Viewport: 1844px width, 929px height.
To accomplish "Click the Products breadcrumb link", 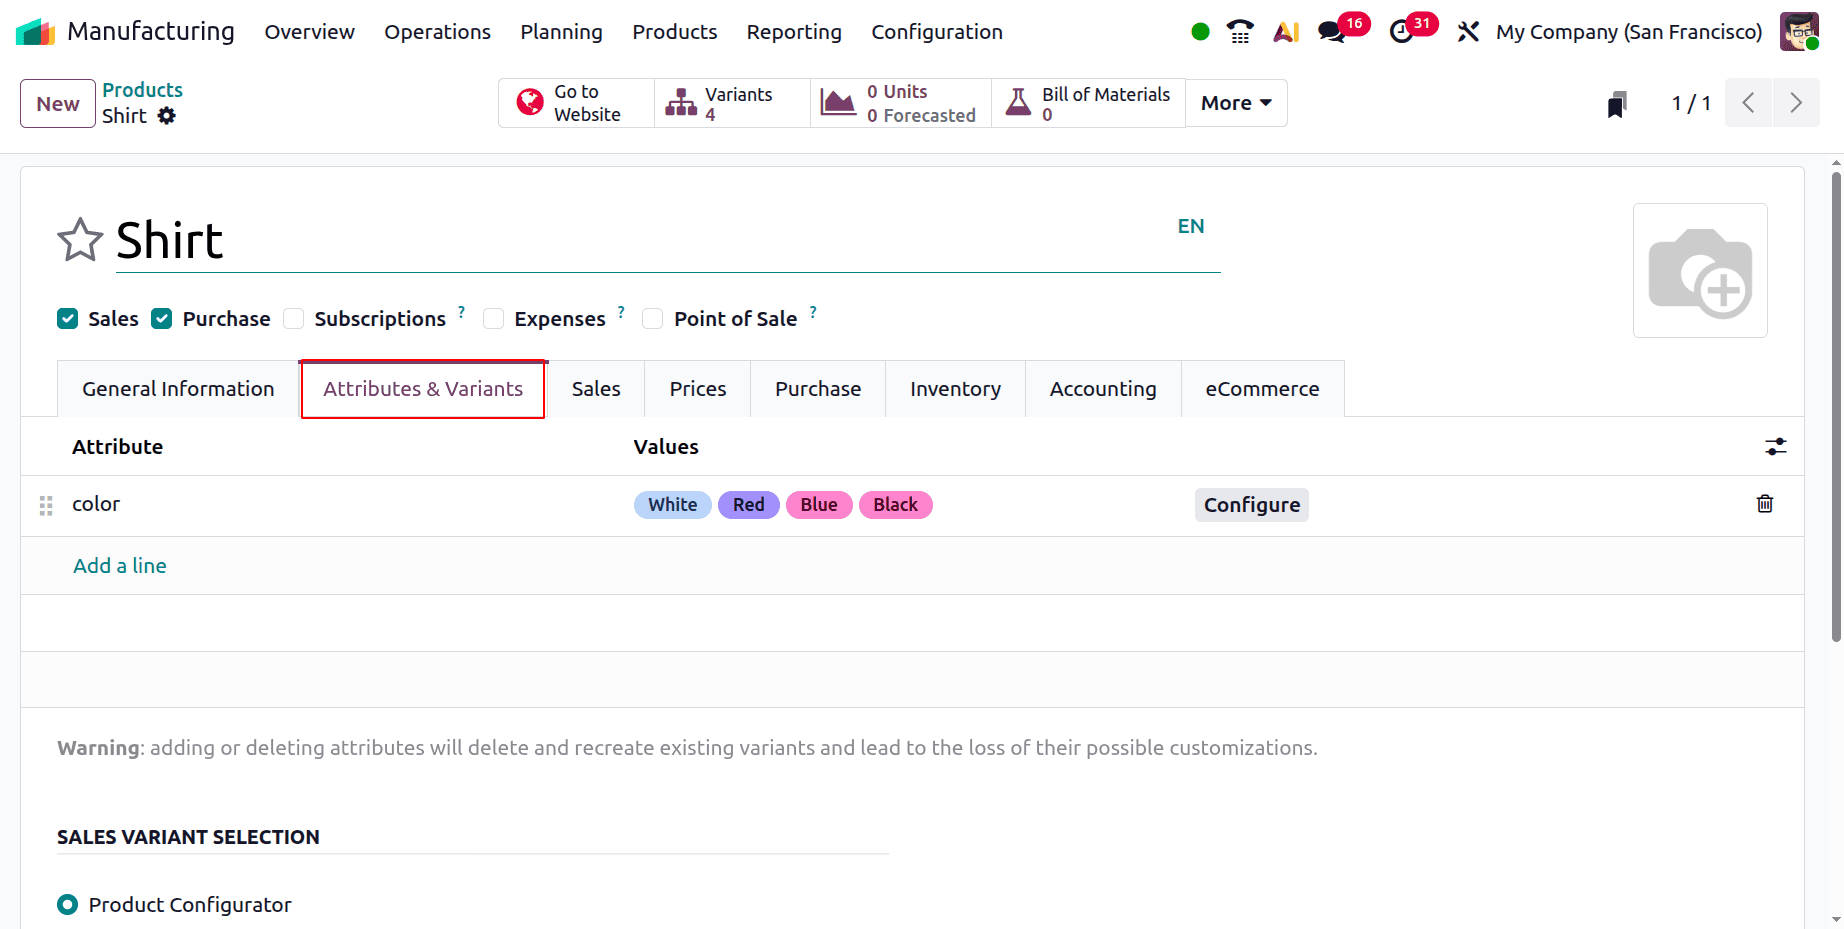I will pyautogui.click(x=142, y=90).
